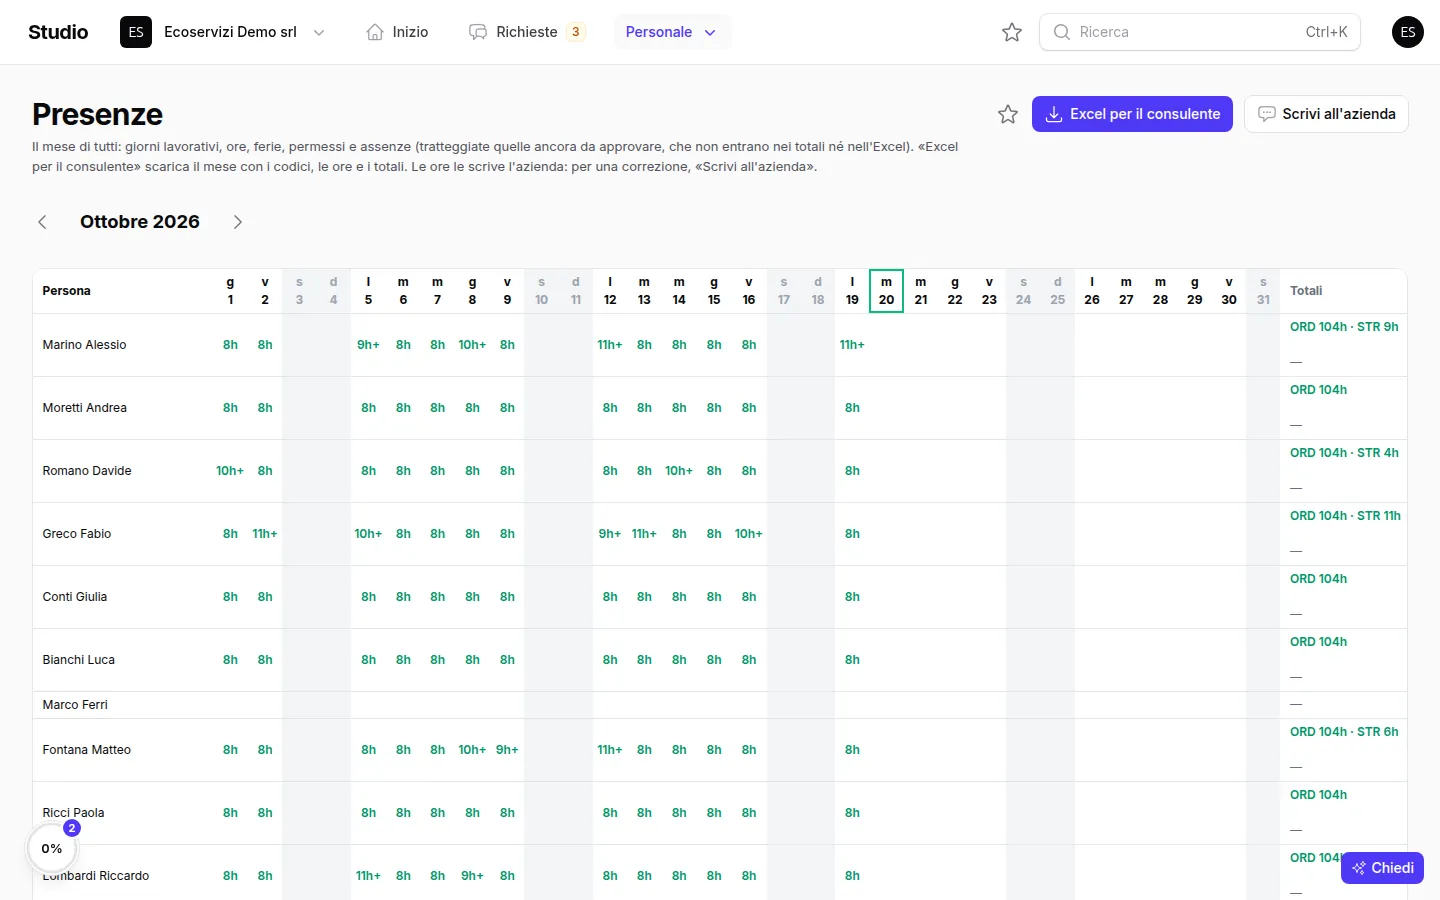1440x900 pixels.
Task: Click total ORD 104h · STR 11h
Action: tap(1345, 516)
